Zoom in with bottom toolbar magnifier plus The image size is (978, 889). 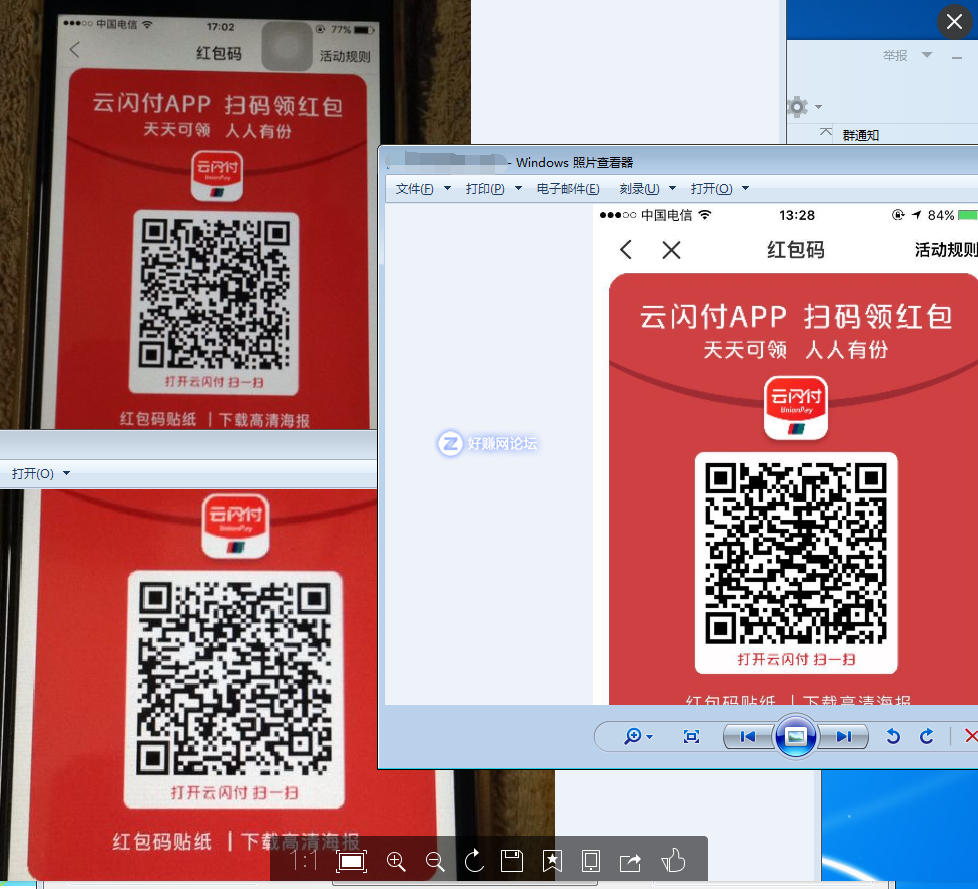396,862
